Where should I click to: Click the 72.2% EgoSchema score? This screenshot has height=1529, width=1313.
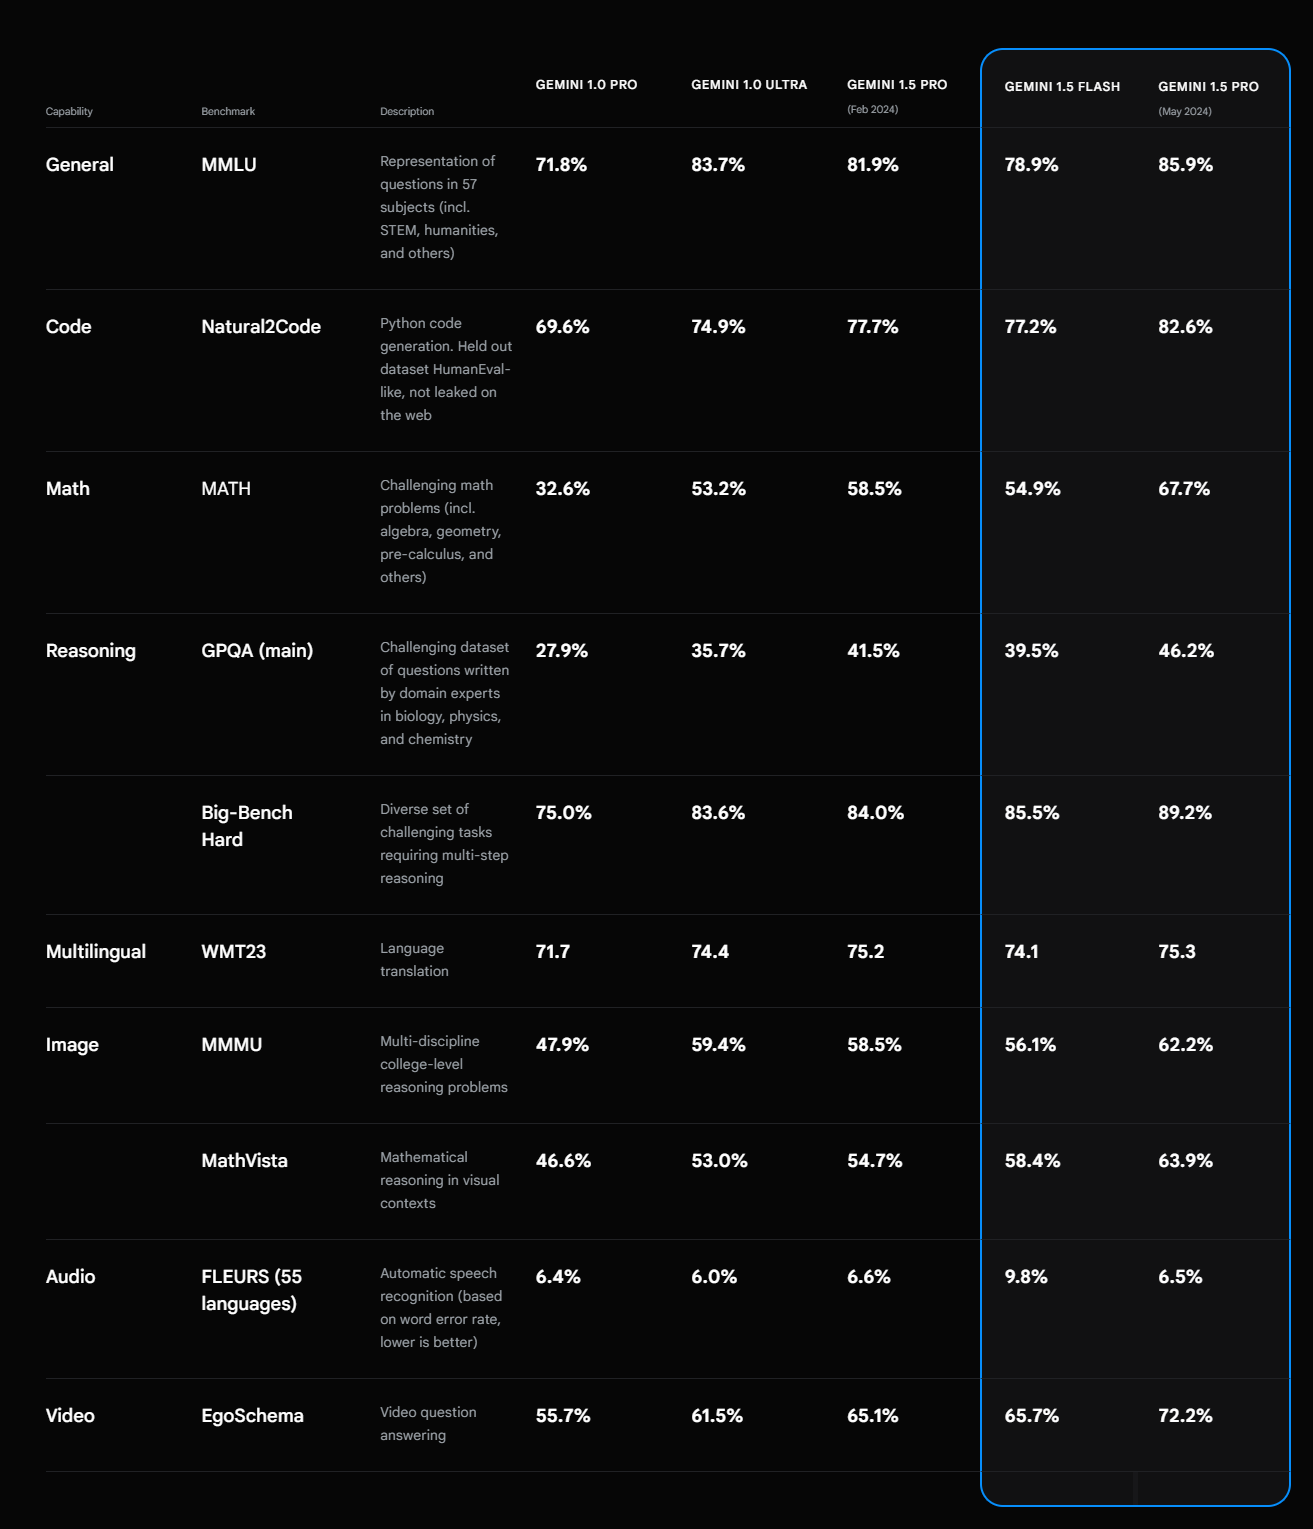pos(1185,1416)
